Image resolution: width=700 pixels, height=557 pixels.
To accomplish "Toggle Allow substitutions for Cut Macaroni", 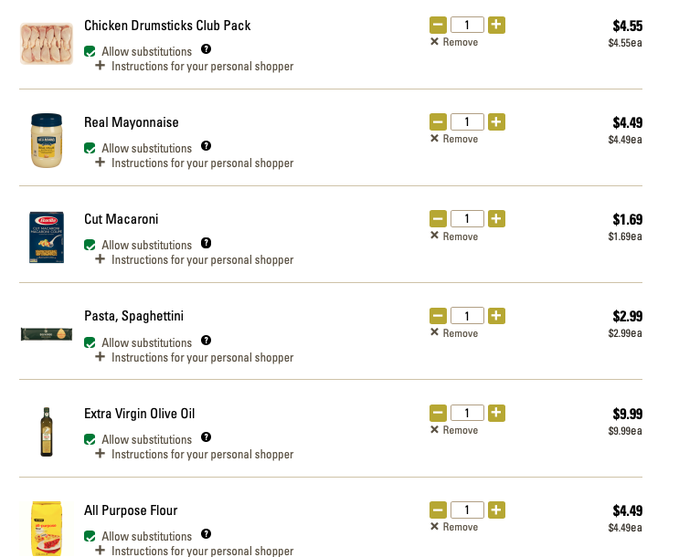I will click(90, 245).
